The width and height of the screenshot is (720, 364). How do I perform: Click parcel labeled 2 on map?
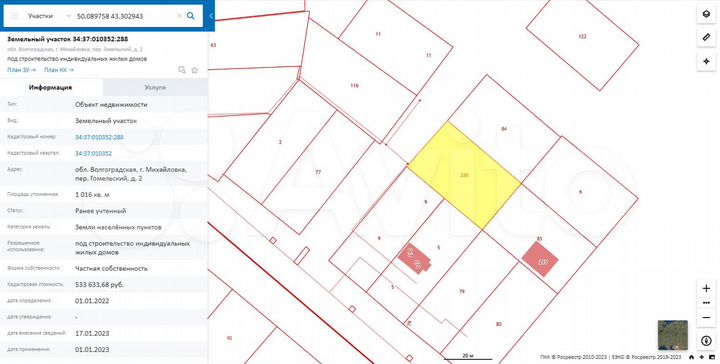[x=280, y=142]
